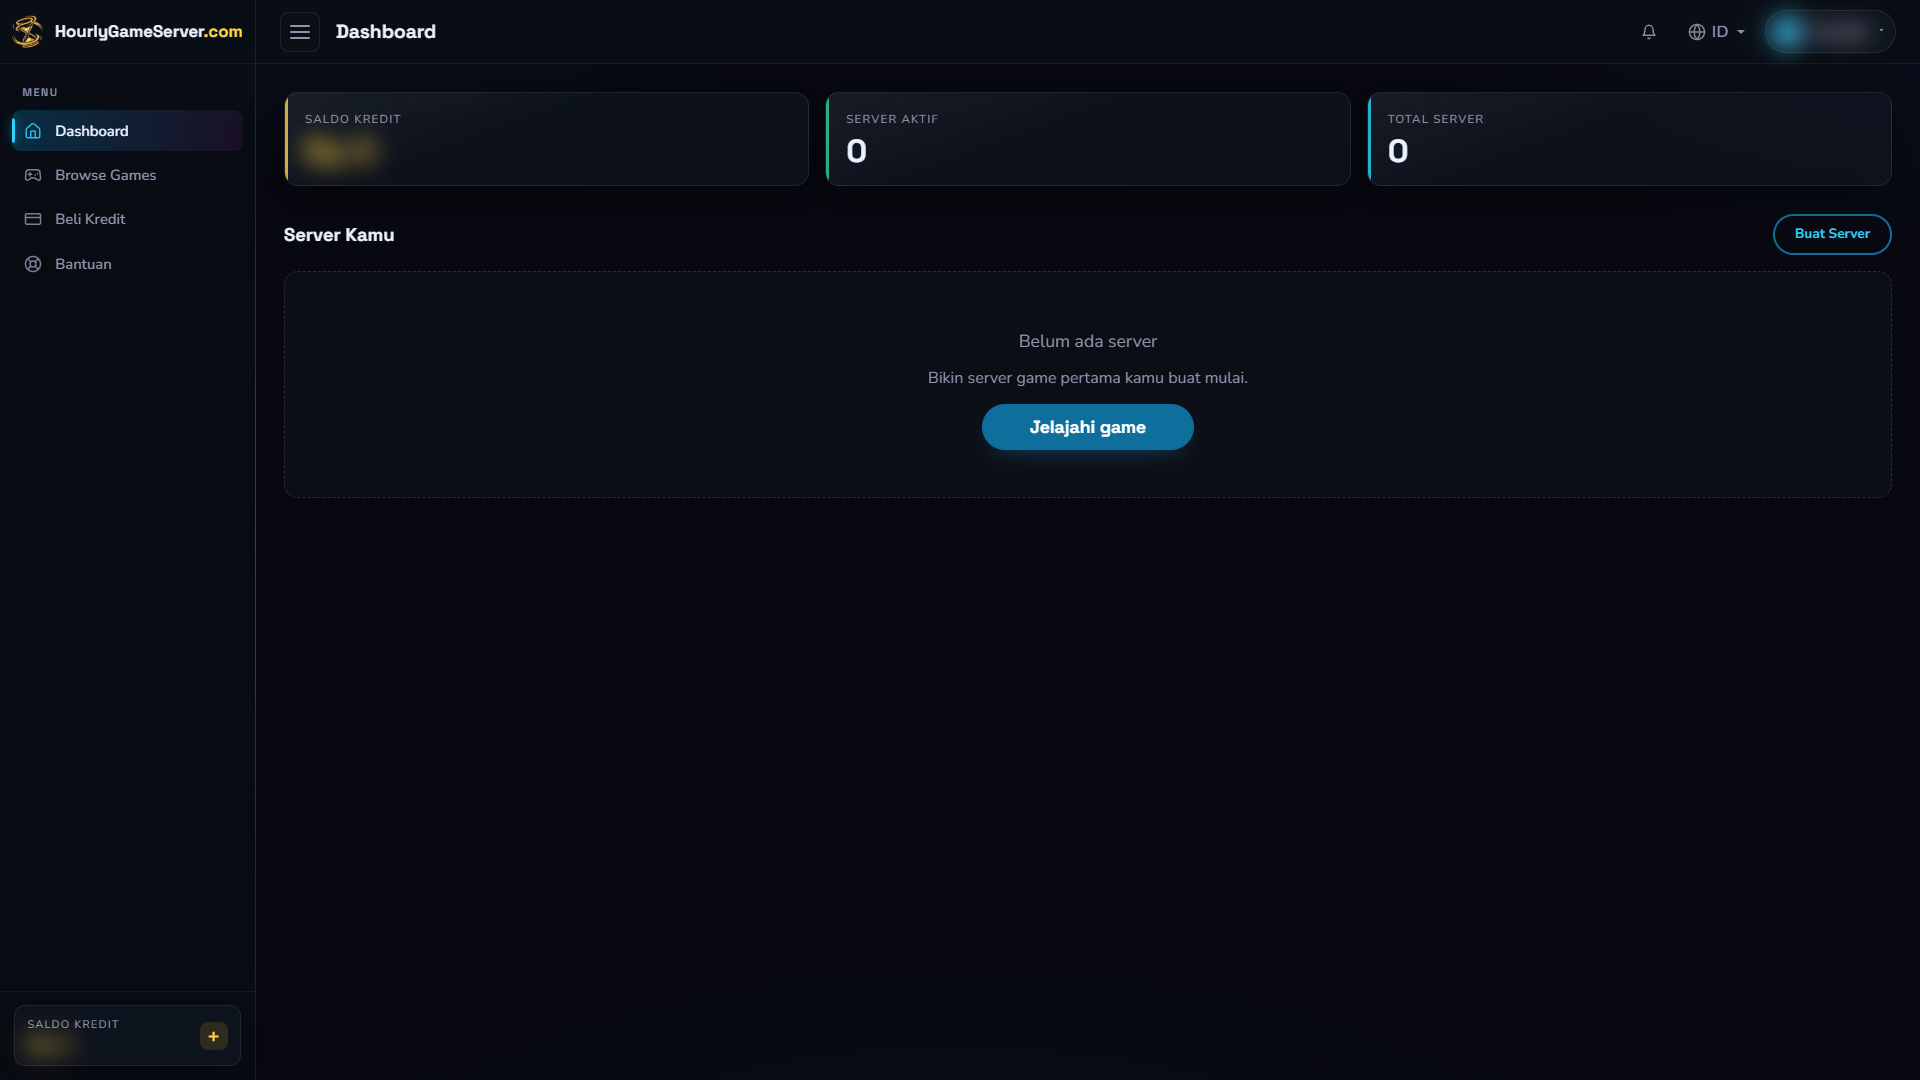Click the Browse Games controller icon
Image resolution: width=1920 pixels, height=1080 pixels.
tap(33, 175)
